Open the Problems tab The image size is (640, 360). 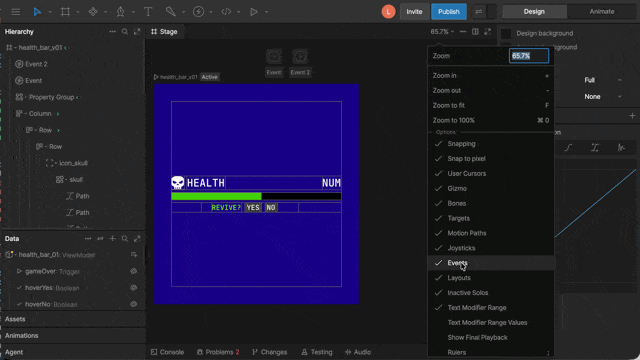point(218,352)
